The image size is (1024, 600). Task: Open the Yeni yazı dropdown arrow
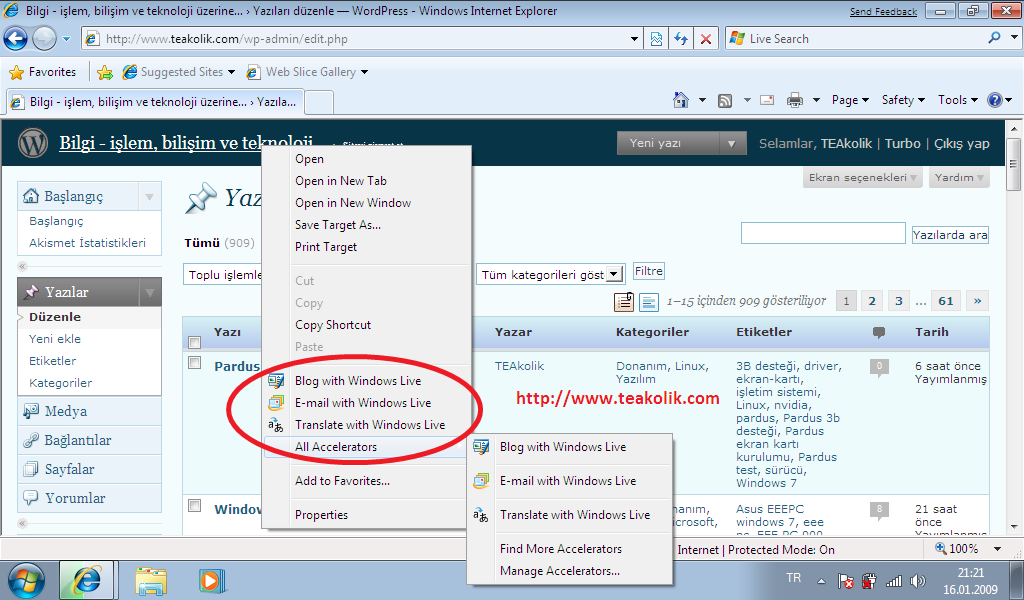pyautogui.click(x=731, y=144)
